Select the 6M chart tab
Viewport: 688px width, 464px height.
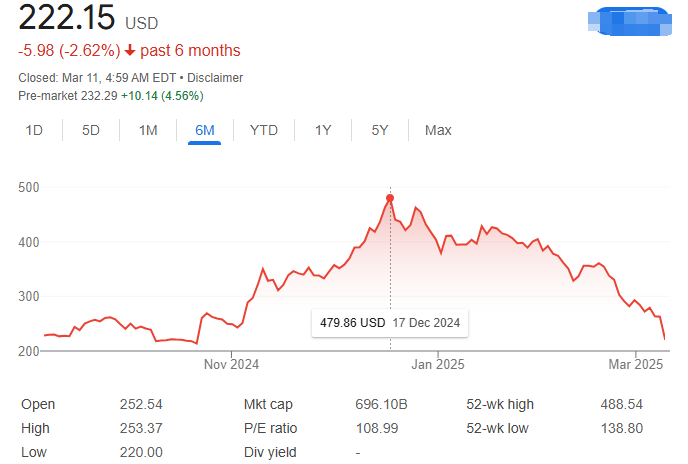[x=204, y=130]
